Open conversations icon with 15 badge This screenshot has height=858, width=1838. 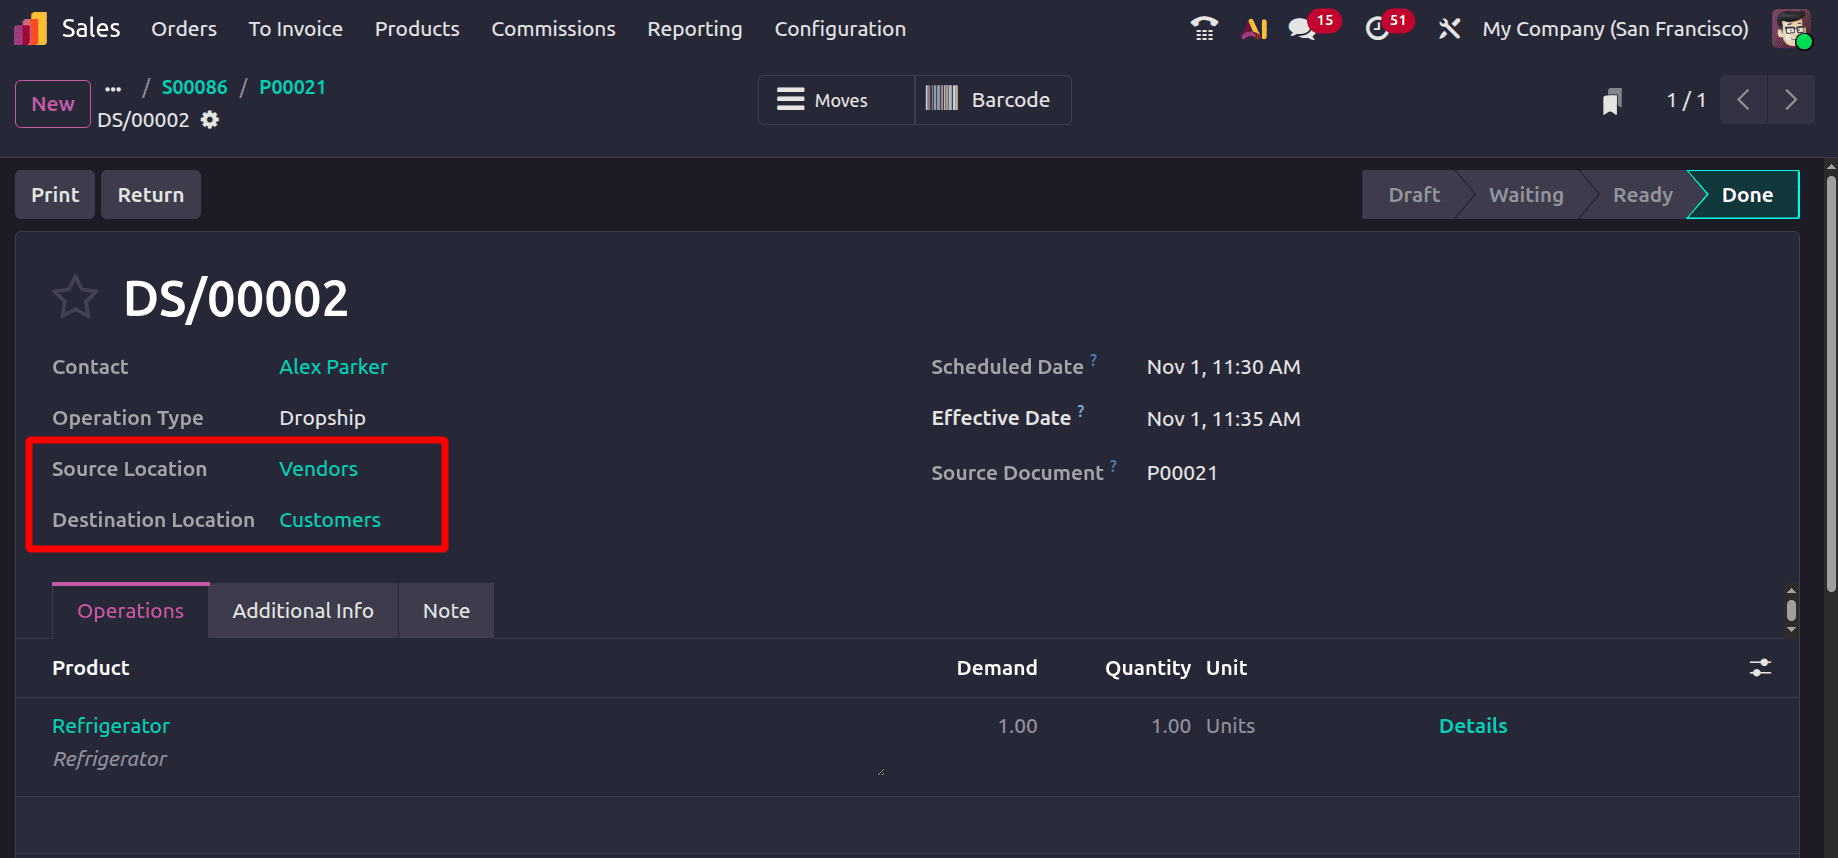pos(1302,29)
